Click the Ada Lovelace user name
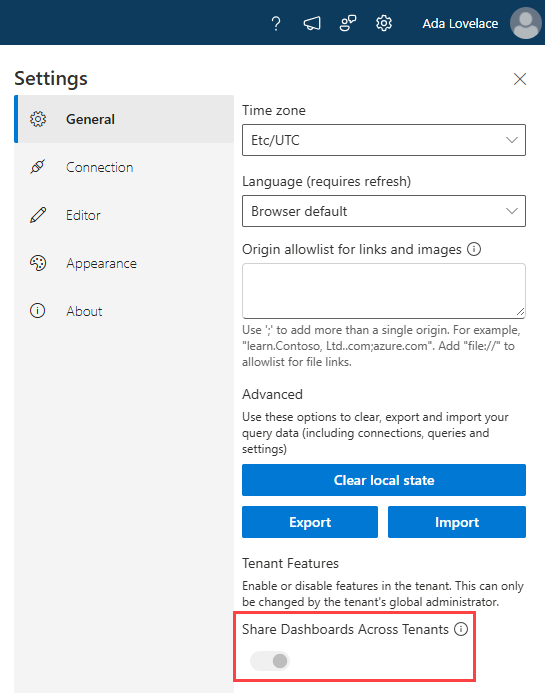The image size is (545, 693). click(x=460, y=23)
